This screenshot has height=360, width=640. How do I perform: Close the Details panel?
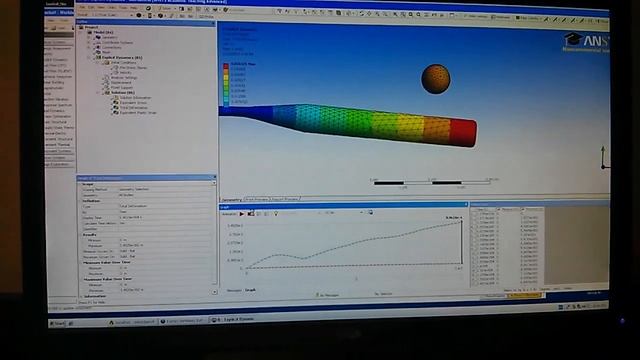pyautogui.click(x=214, y=177)
